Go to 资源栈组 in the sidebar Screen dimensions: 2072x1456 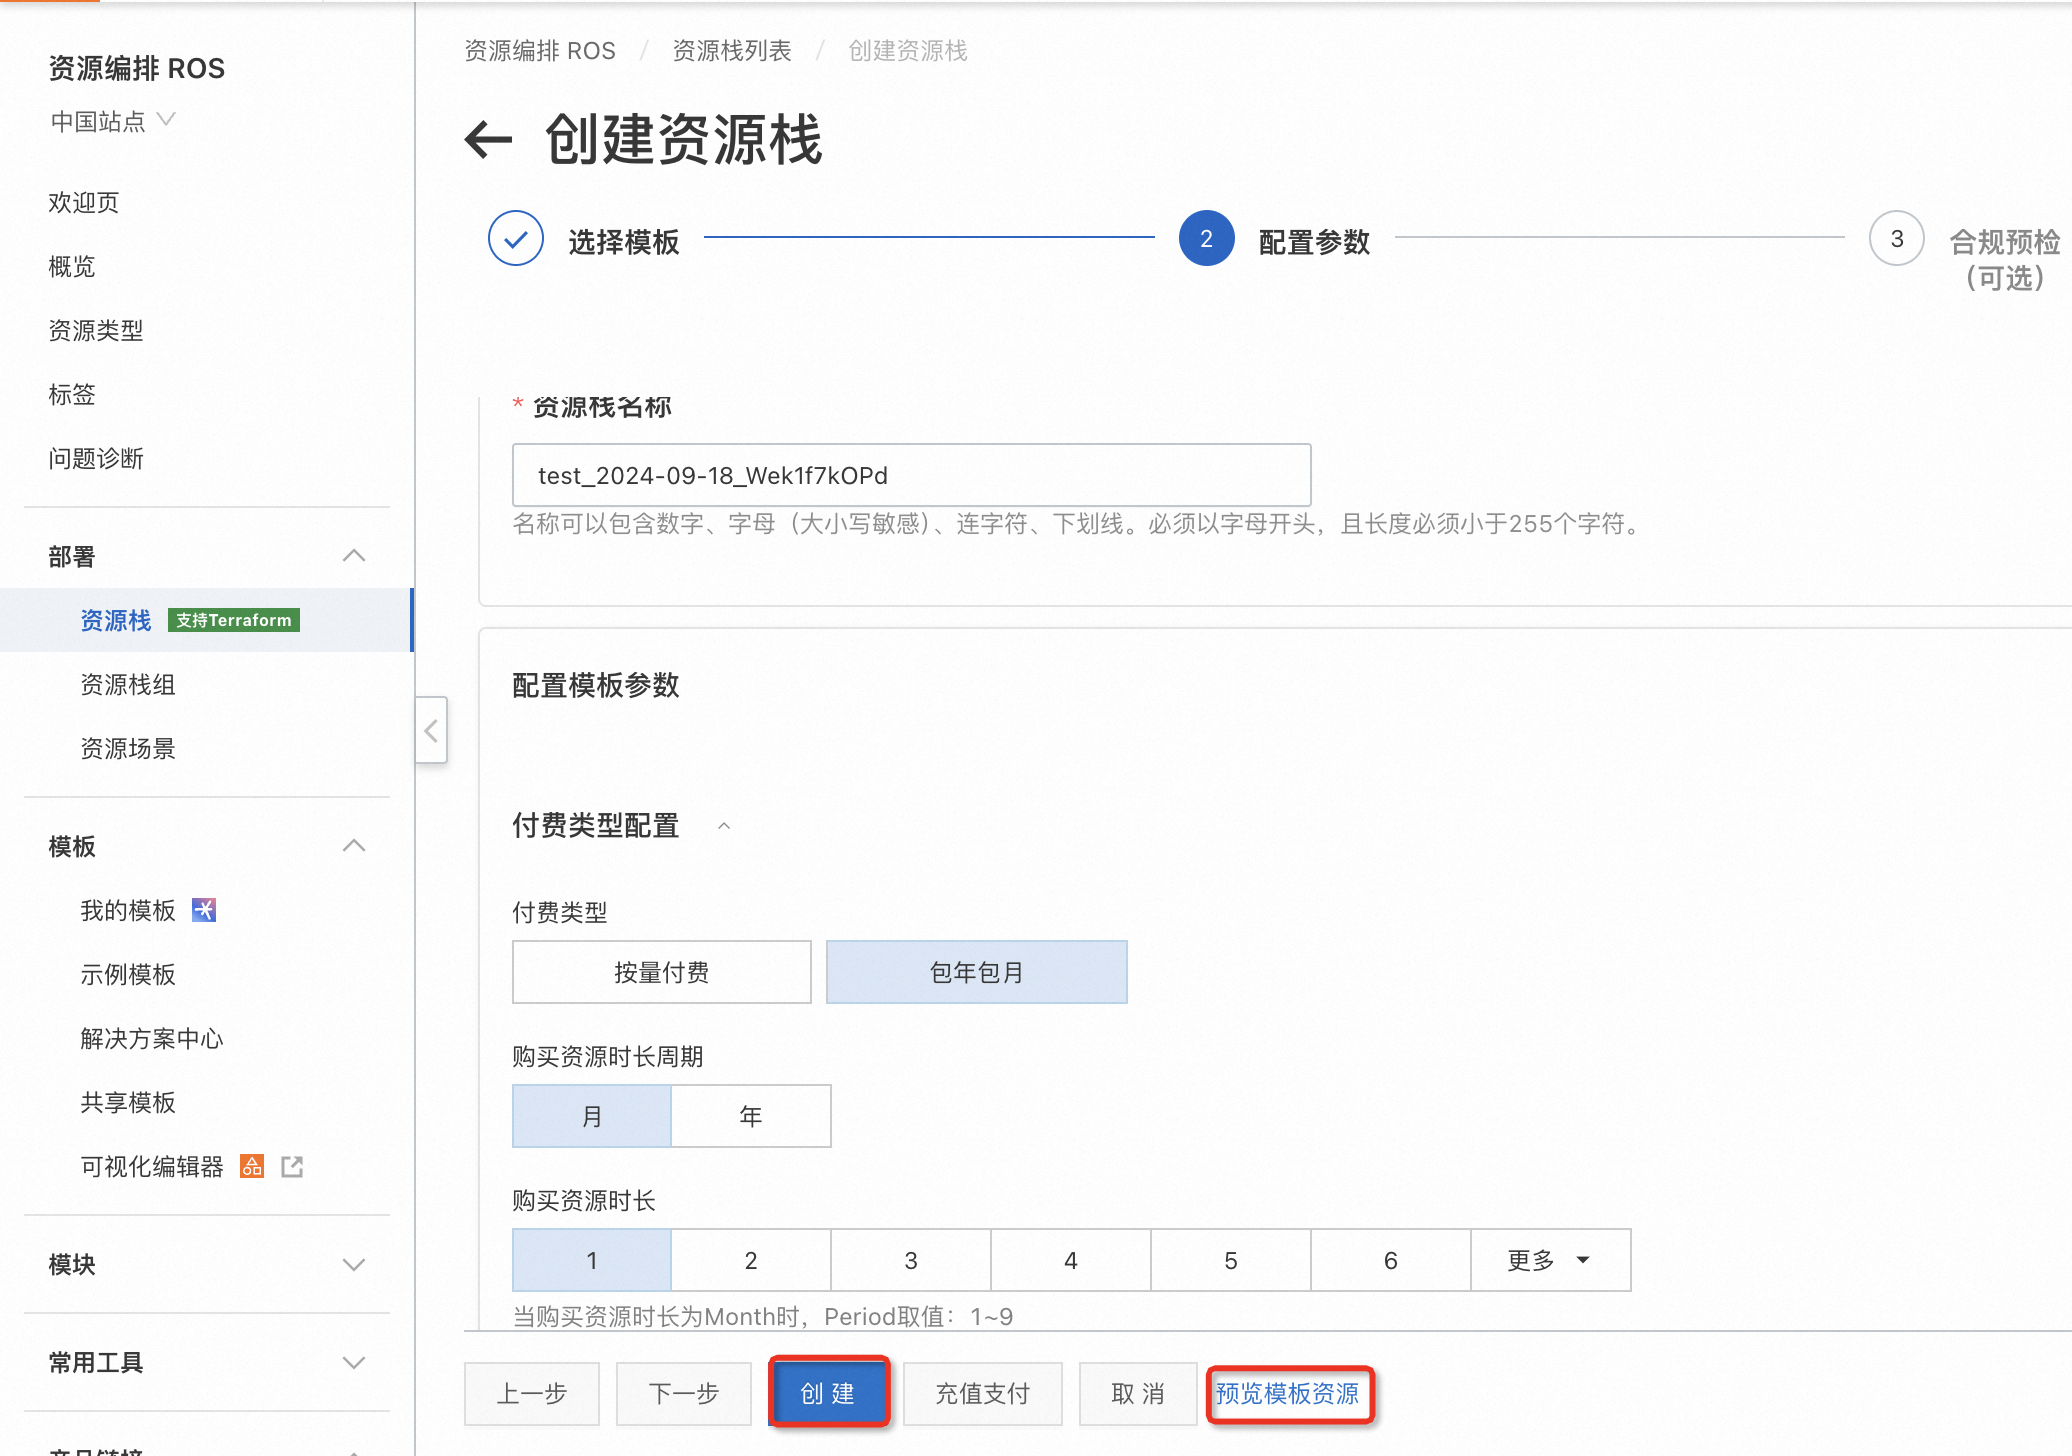coord(128,684)
